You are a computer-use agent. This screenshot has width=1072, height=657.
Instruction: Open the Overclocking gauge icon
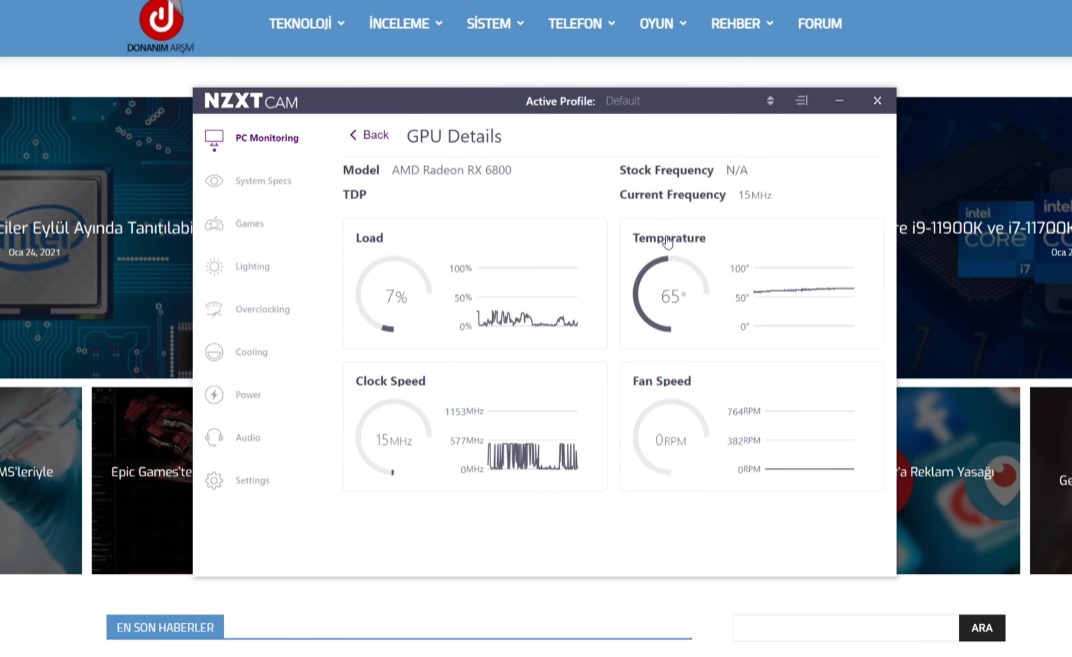(214, 309)
